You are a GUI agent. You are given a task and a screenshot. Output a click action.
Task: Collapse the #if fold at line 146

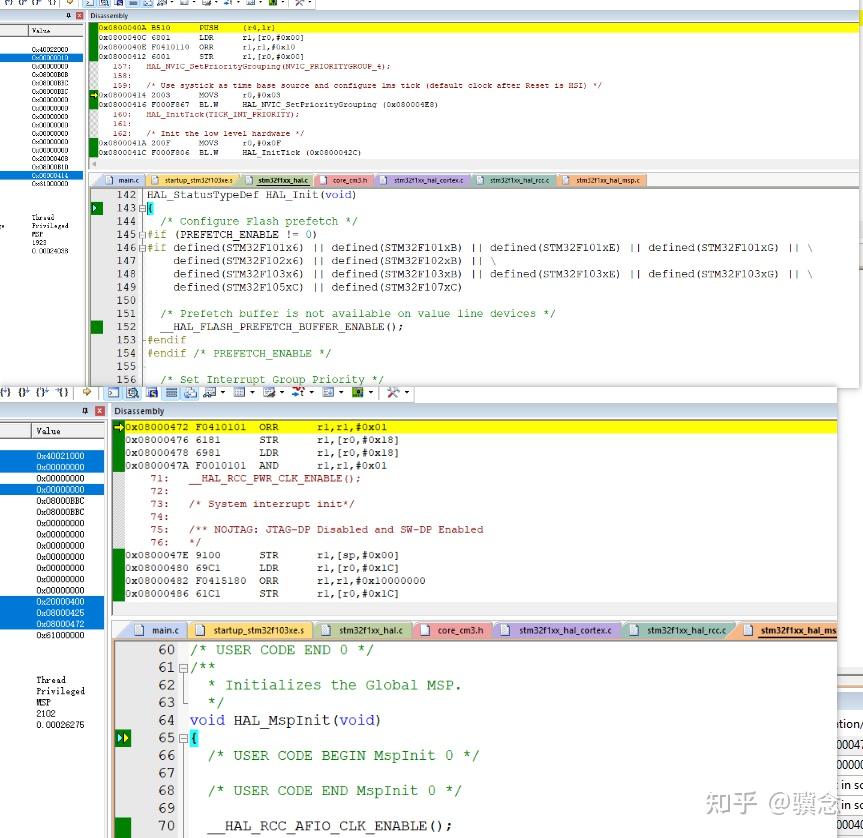tap(142, 248)
